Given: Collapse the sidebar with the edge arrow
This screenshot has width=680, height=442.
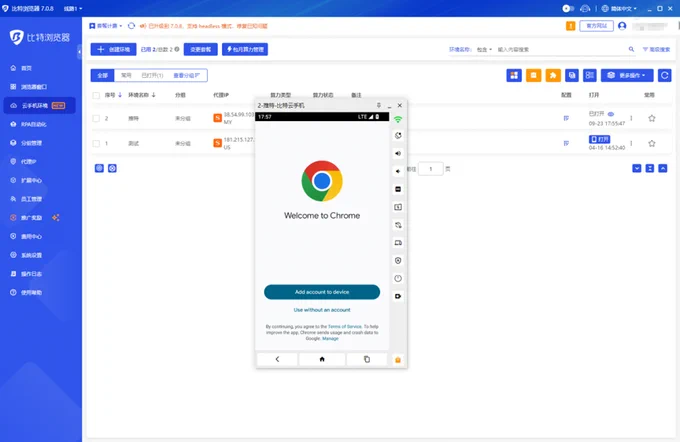Looking at the screenshot, I should coord(79,52).
